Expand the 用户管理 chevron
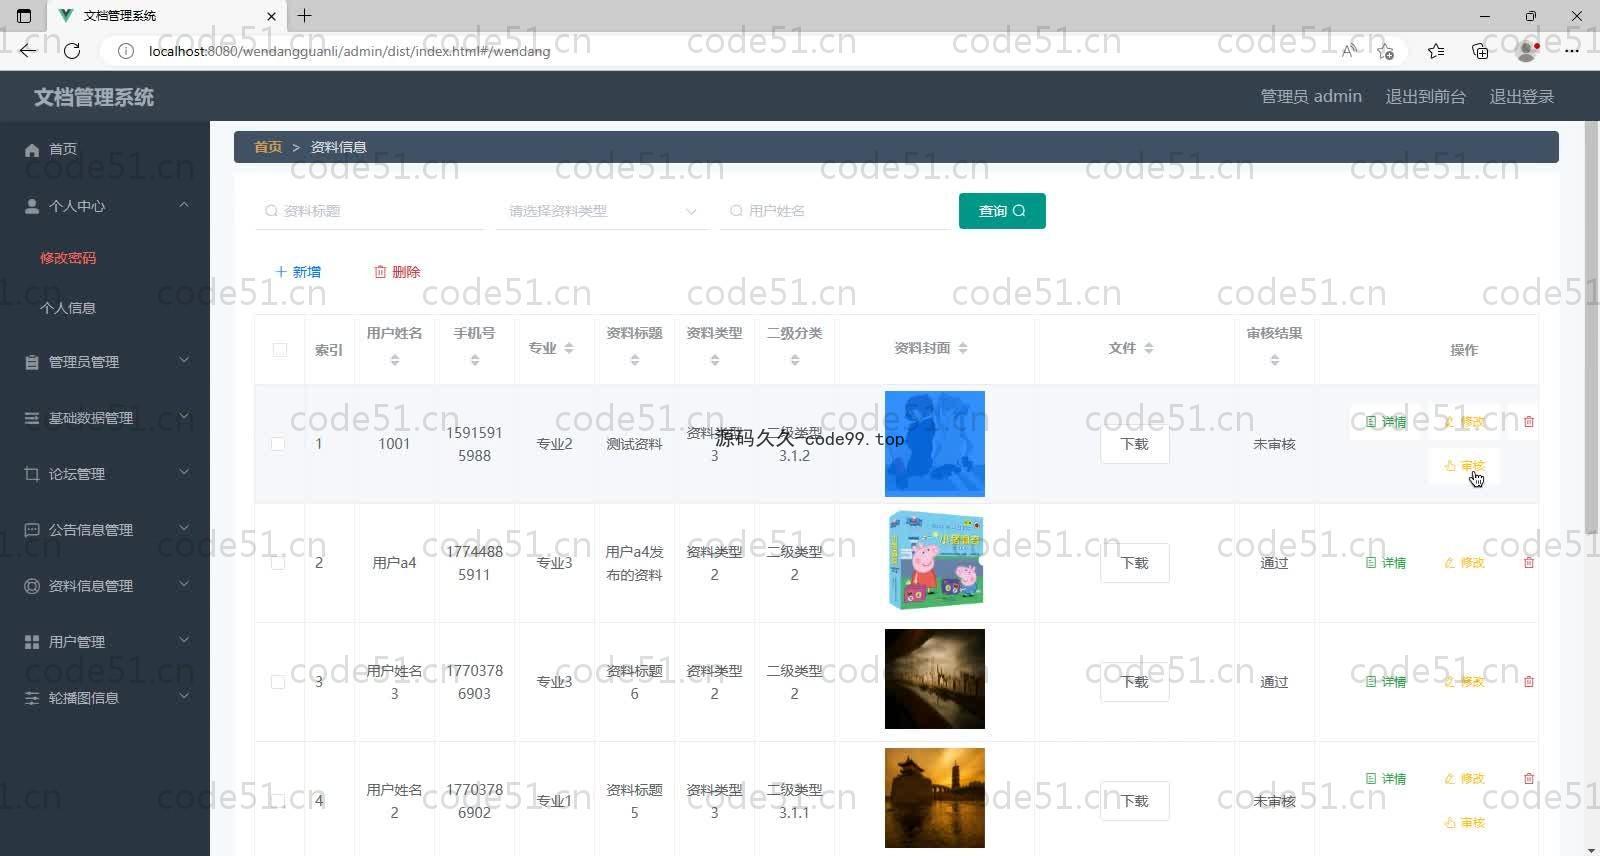This screenshot has width=1600, height=856. [x=184, y=641]
